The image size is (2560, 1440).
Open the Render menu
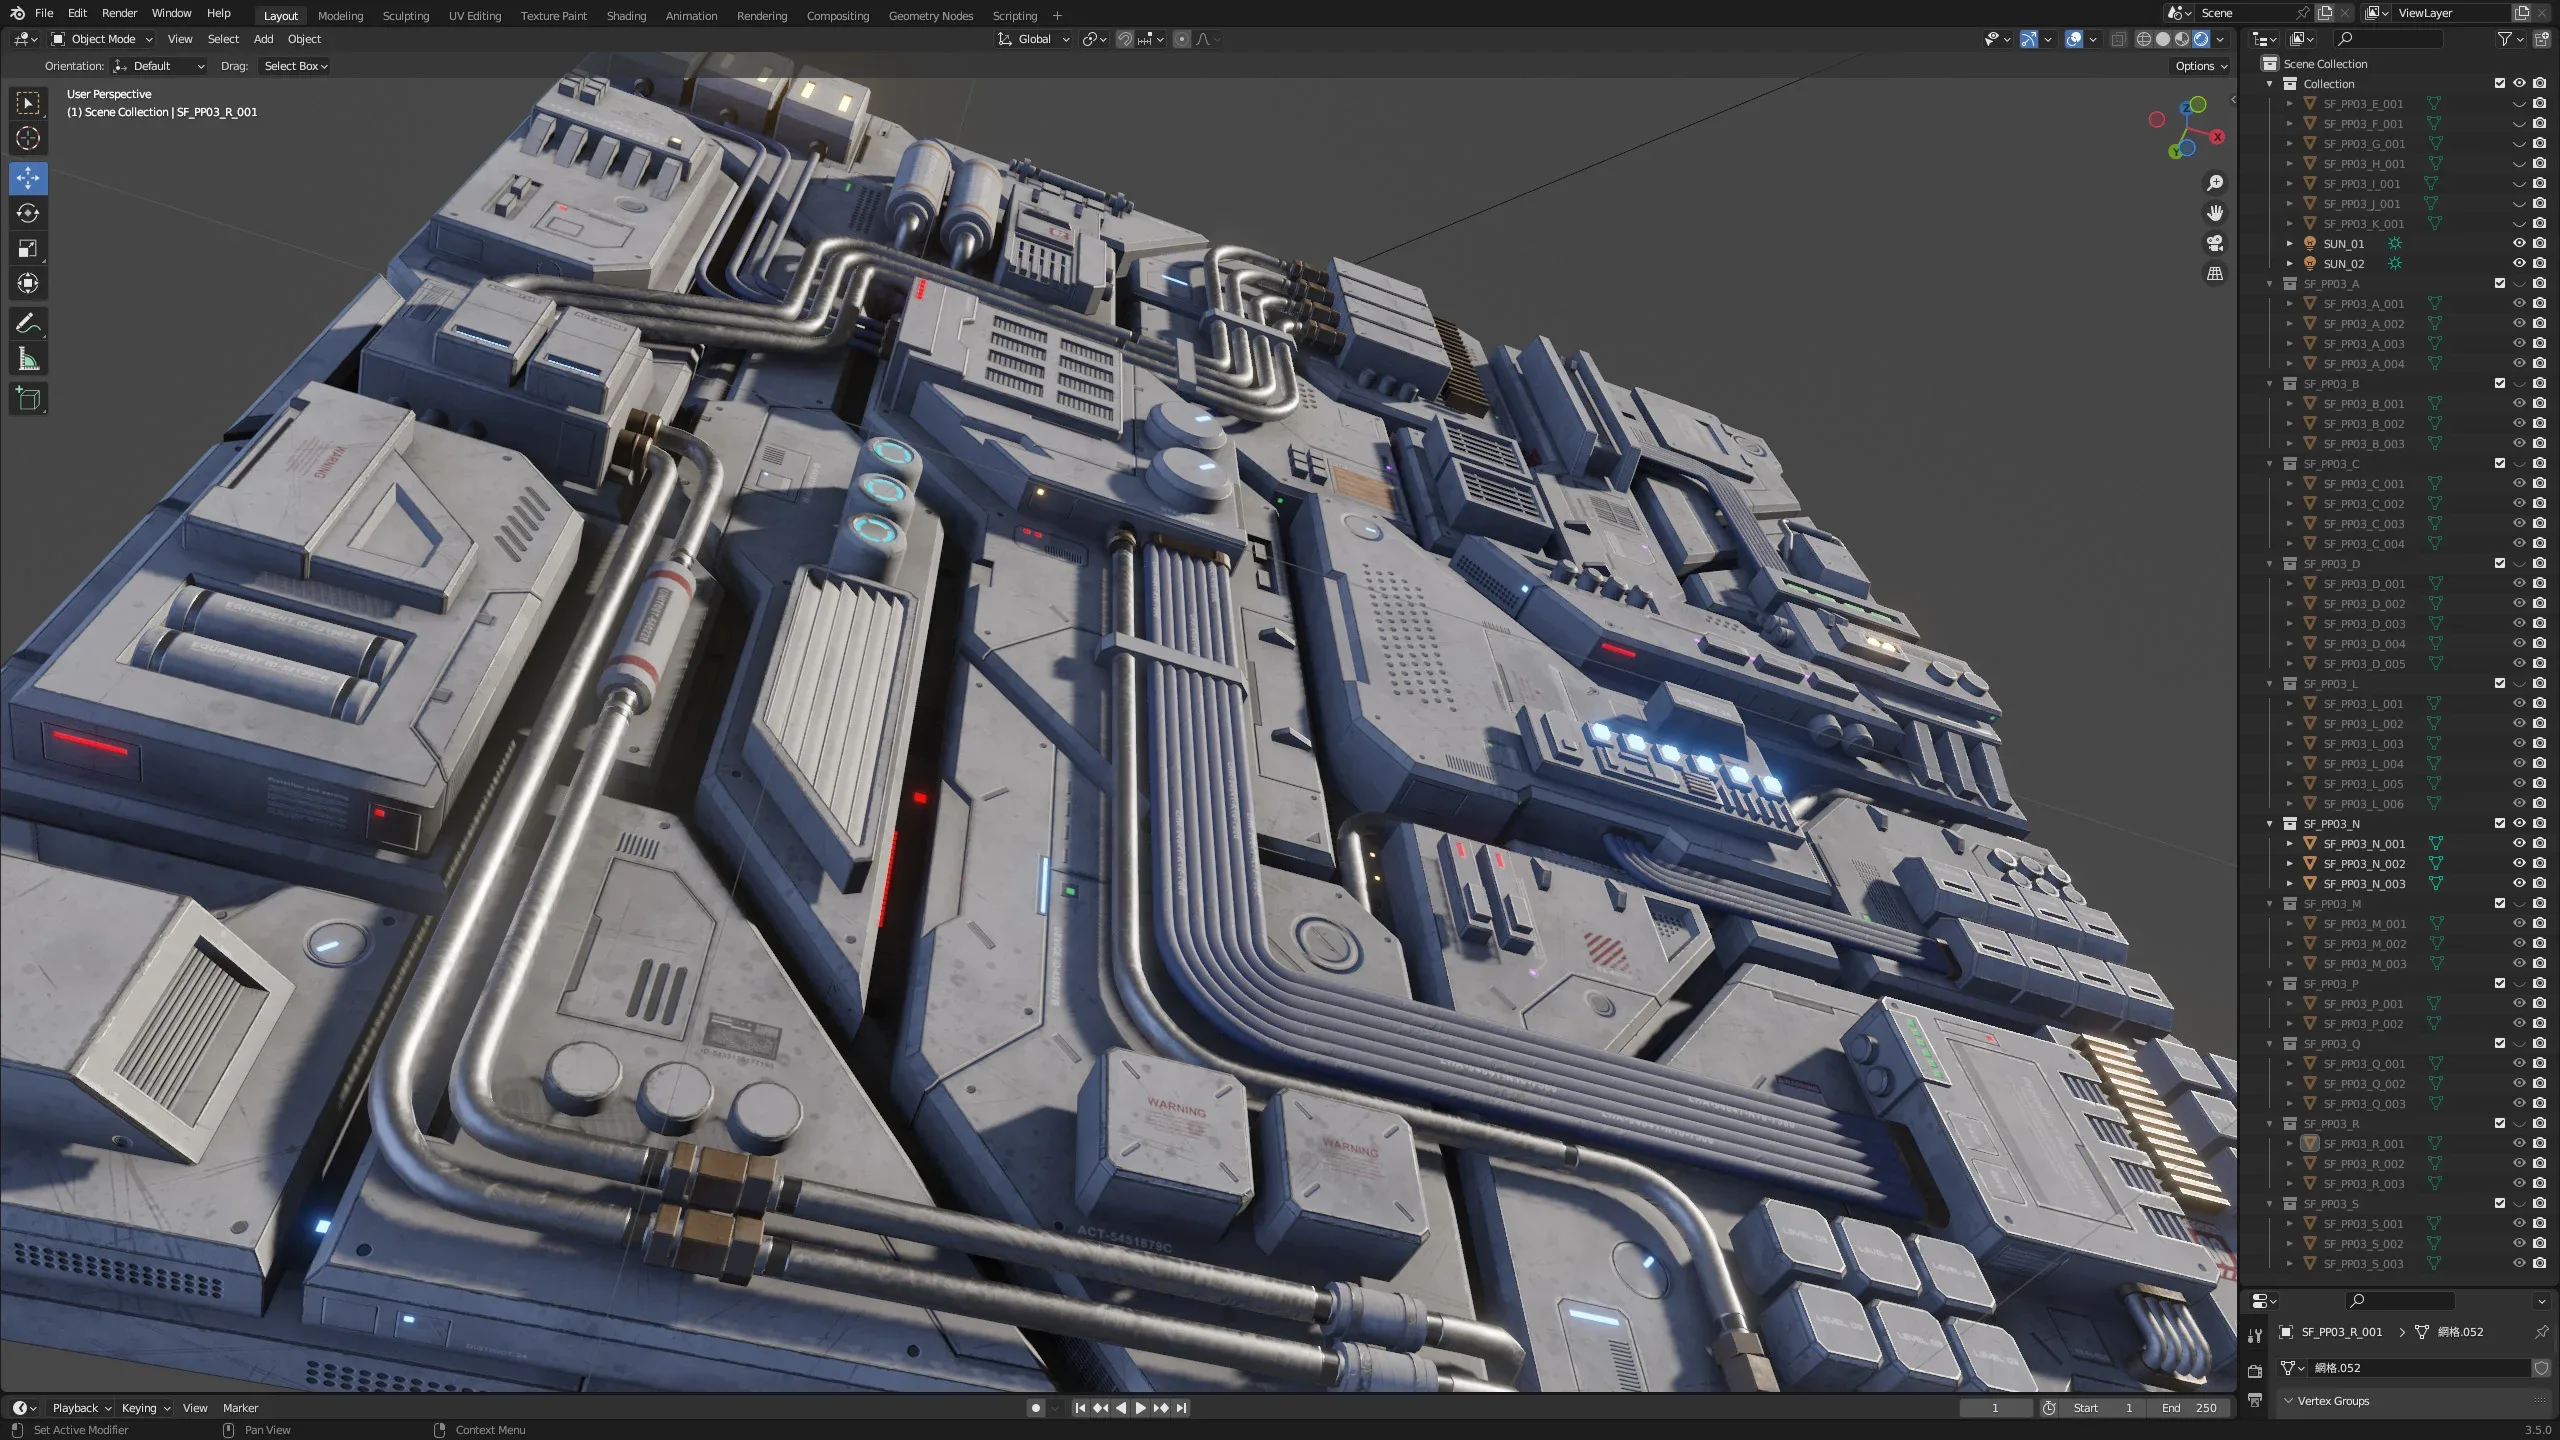point(119,13)
